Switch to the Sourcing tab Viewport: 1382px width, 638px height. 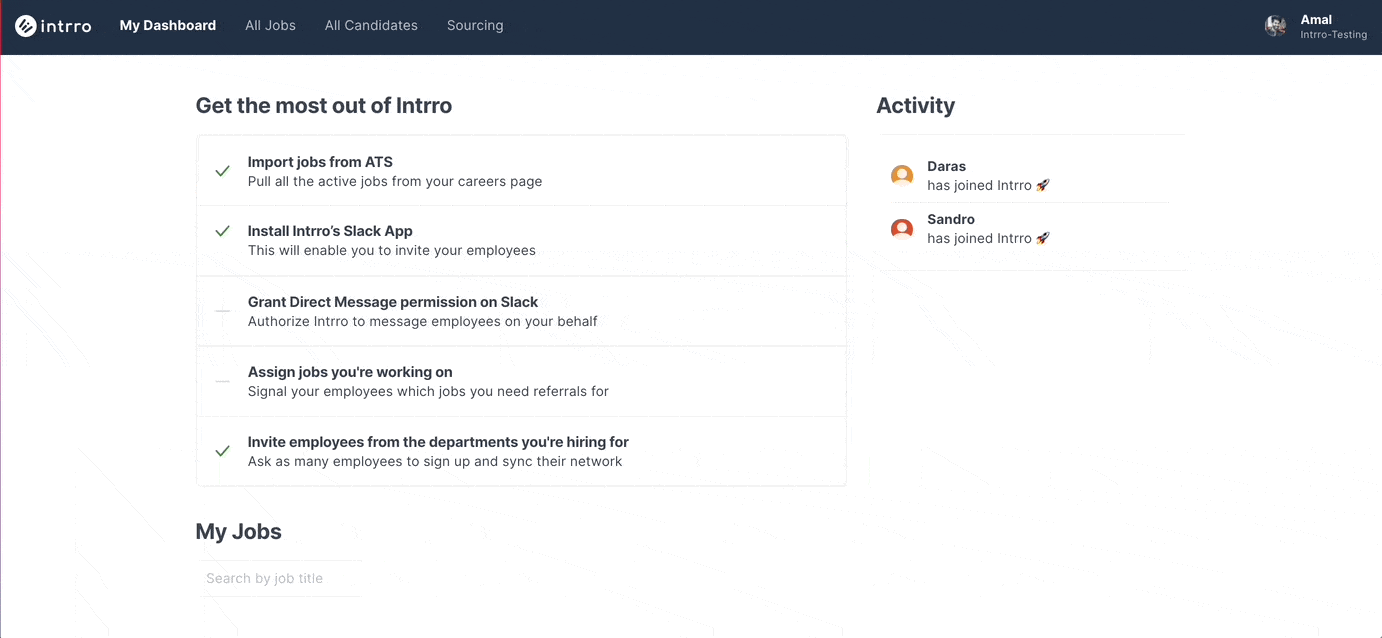[475, 26]
